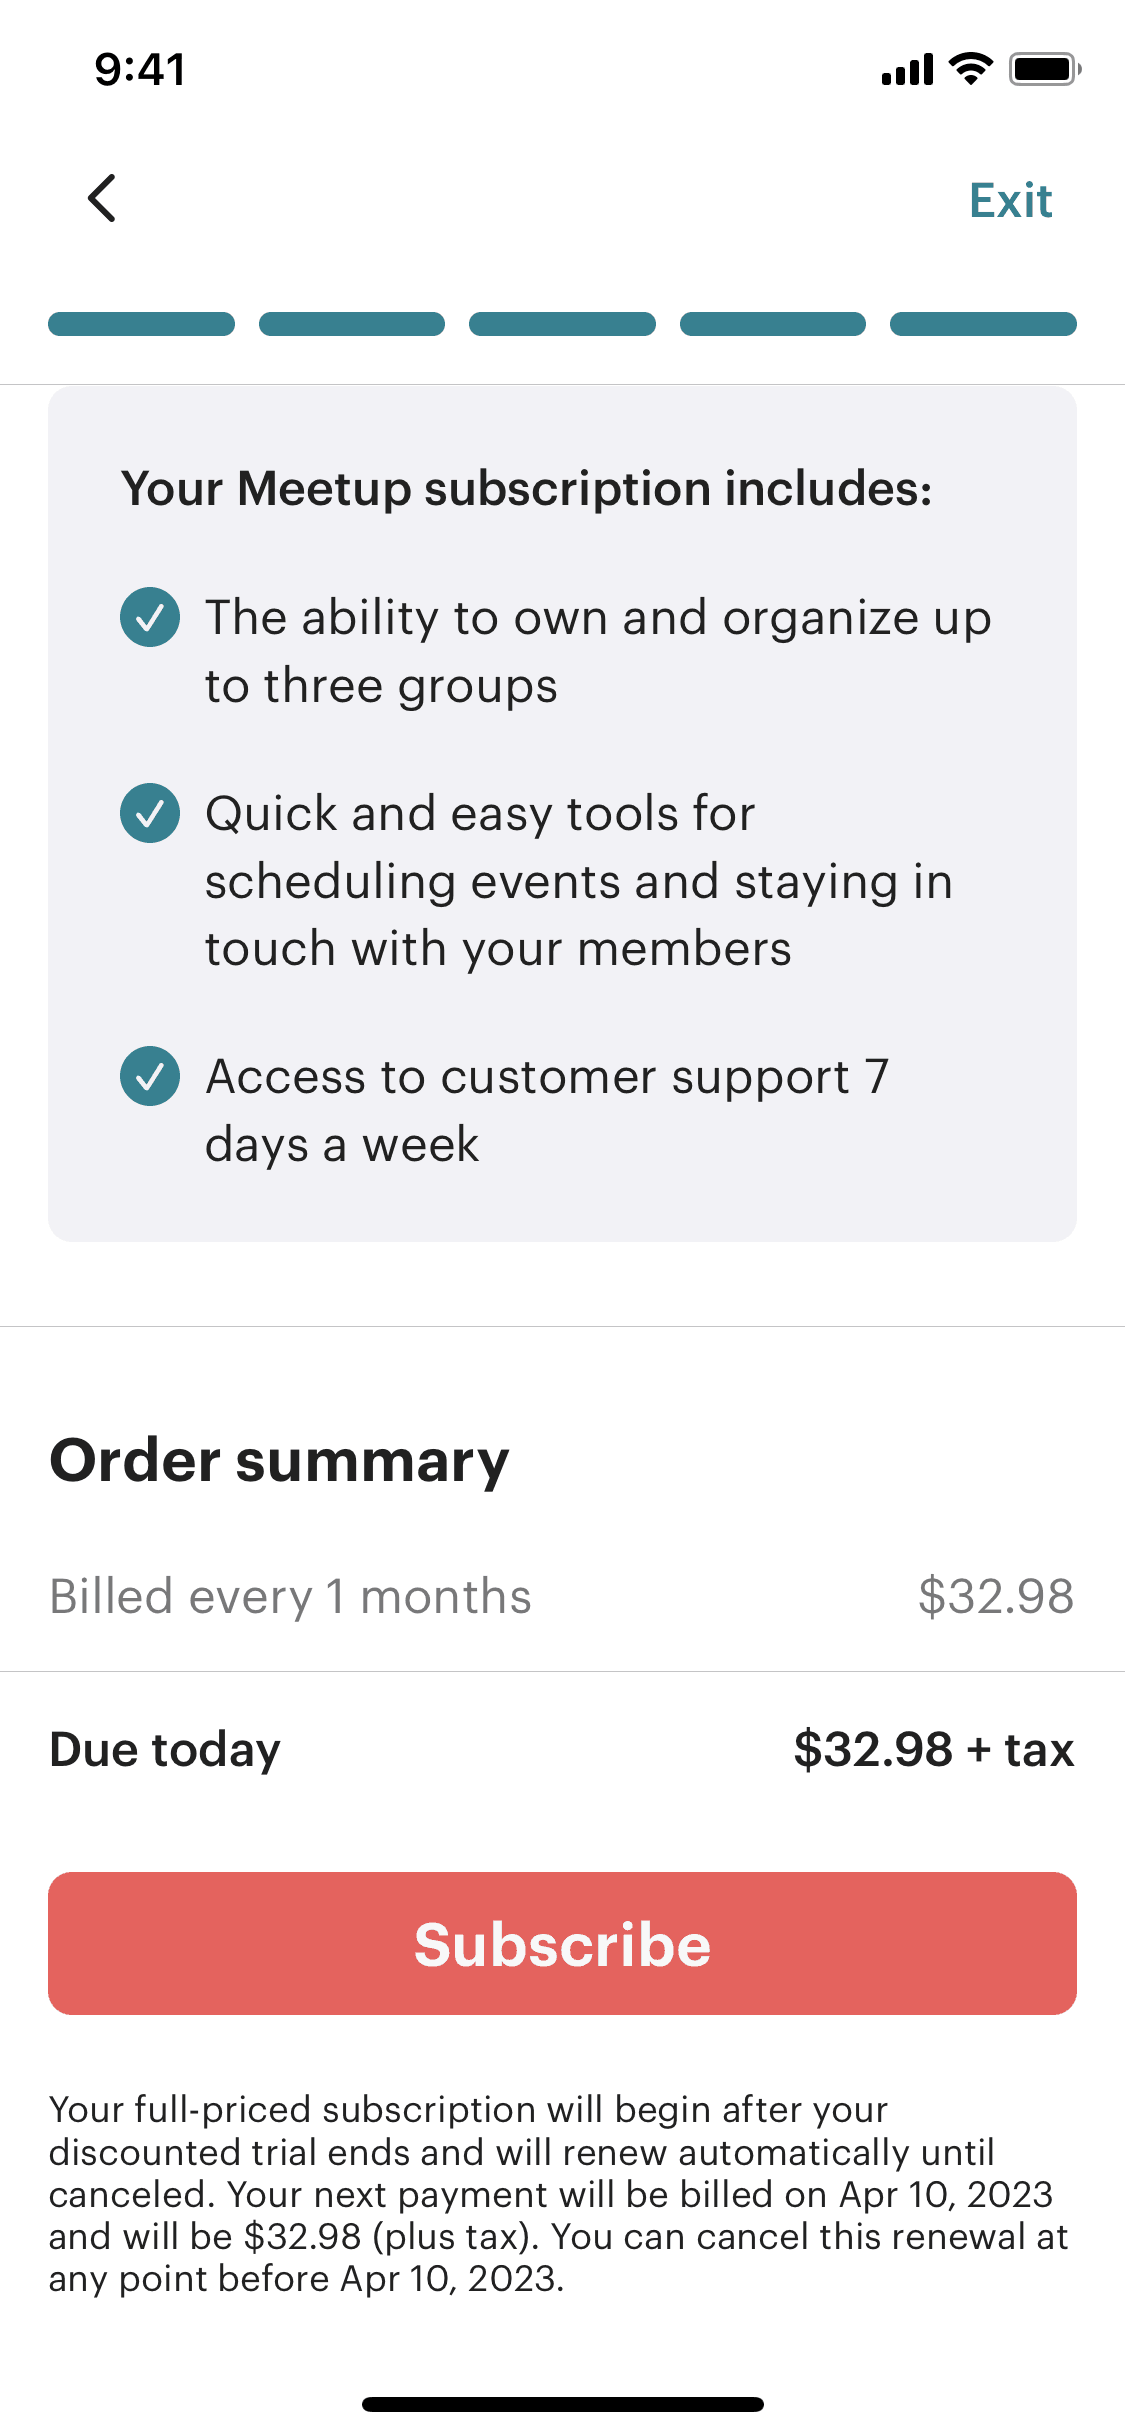1125x2436 pixels.
Task: Tap checkmark icon beside scheduling tools benefit
Action: (x=150, y=813)
